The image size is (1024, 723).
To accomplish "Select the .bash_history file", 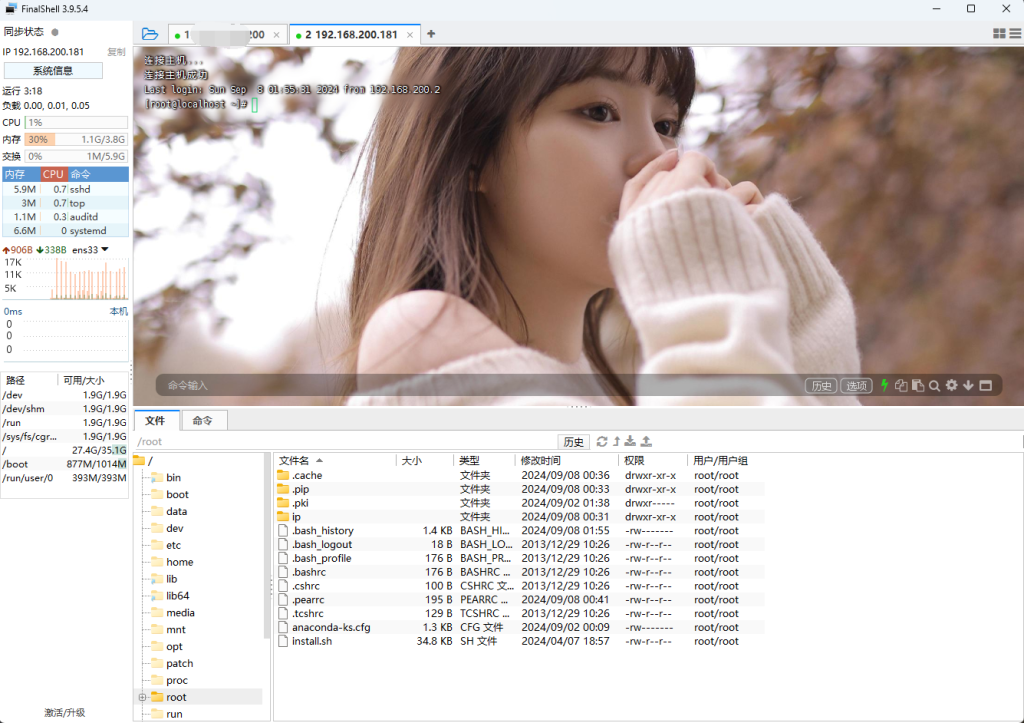I will (519, 530).
